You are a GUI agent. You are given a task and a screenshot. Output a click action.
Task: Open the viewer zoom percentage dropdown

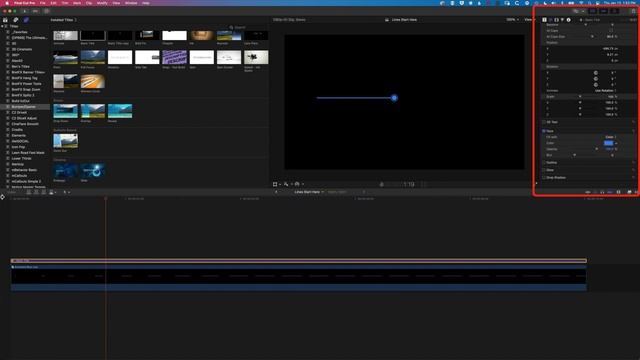click(512, 20)
